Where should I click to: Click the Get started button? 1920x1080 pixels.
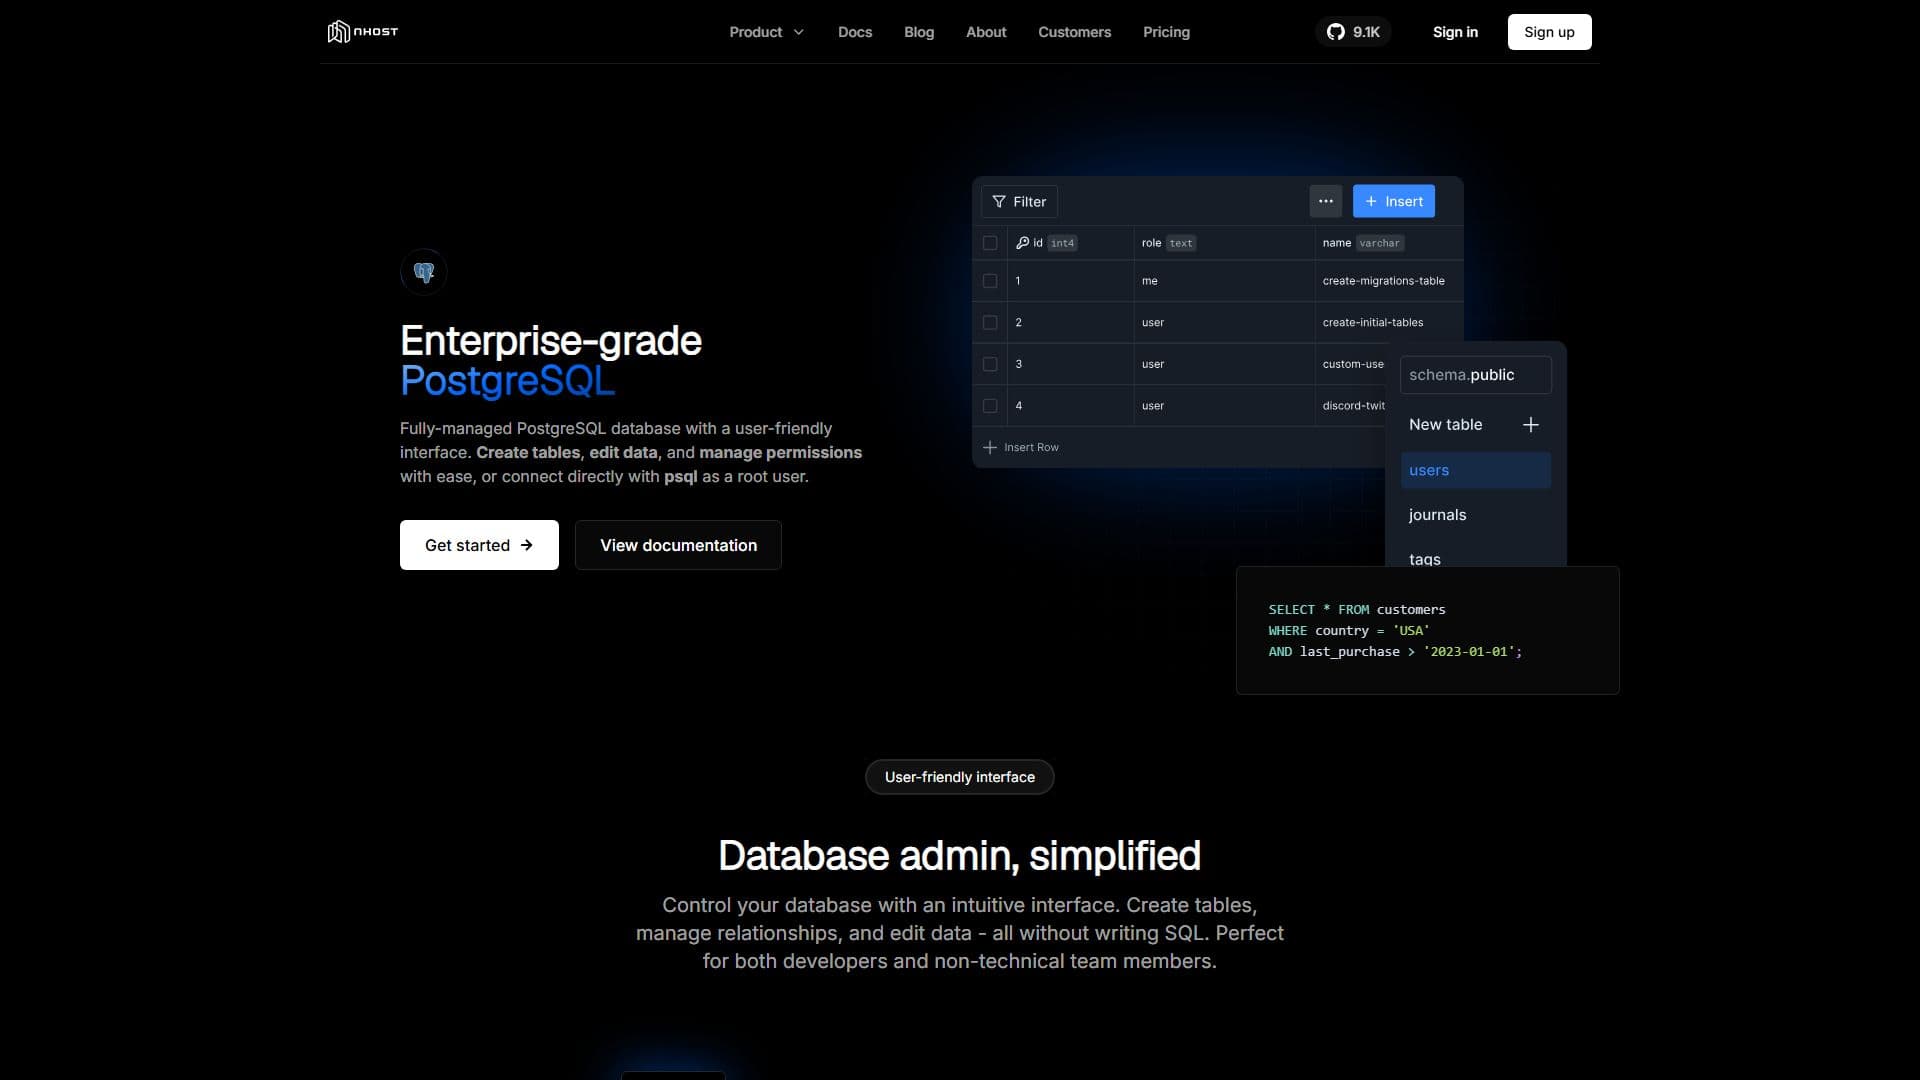(x=479, y=545)
